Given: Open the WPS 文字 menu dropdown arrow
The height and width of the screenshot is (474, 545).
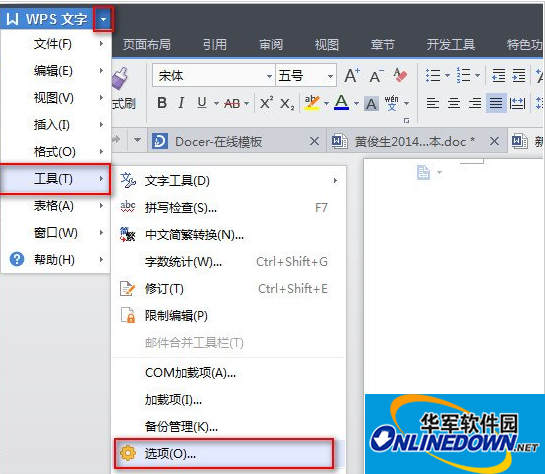Looking at the screenshot, I should [x=103, y=19].
